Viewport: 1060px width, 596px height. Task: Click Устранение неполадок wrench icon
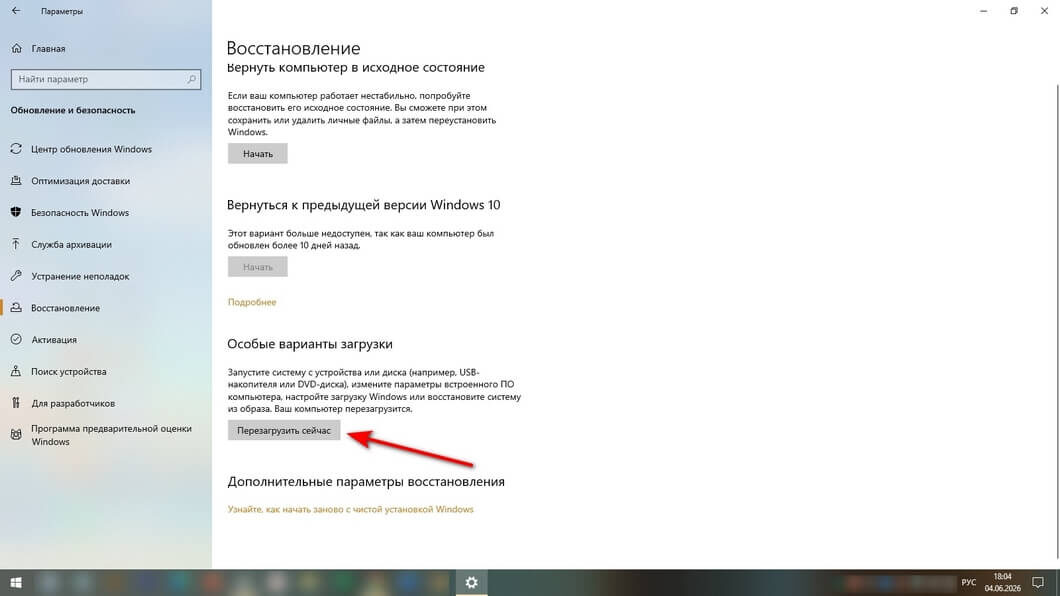click(16, 276)
